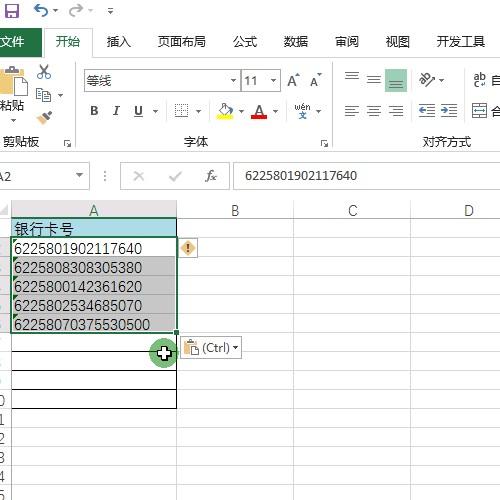The width and height of the screenshot is (500, 500).
Task: Click the Cut scissors icon
Action: coord(44,72)
